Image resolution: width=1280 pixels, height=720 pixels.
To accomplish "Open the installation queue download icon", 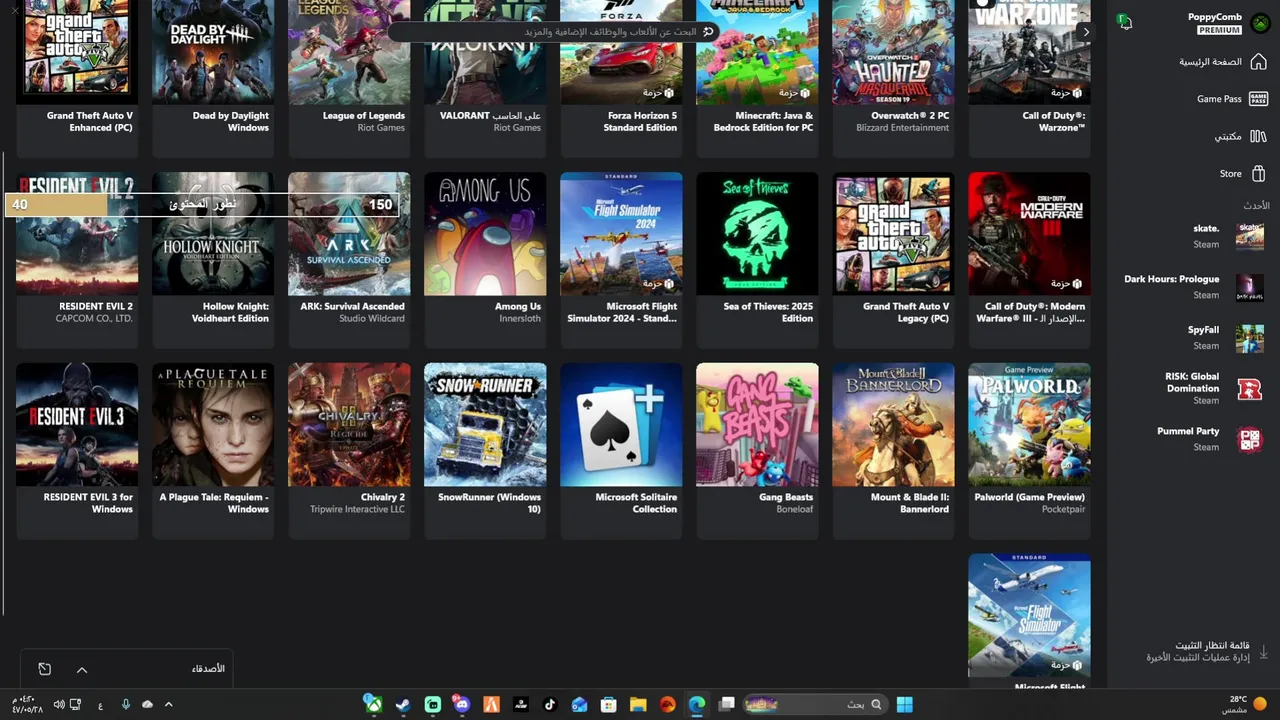I will [1263, 651].
